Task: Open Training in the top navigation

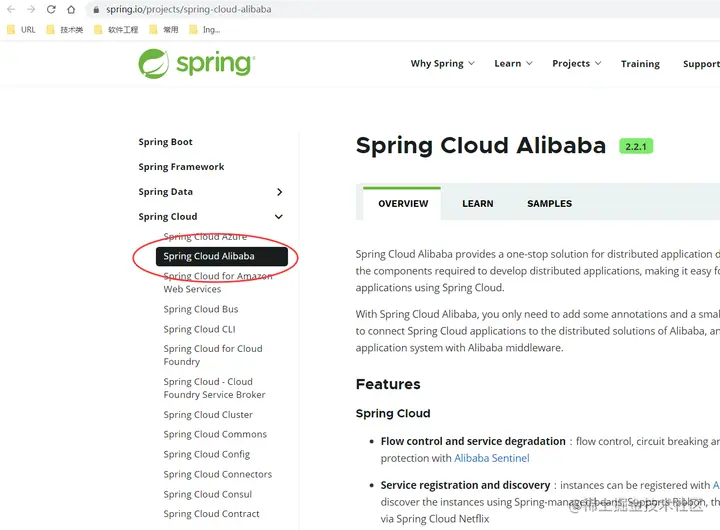Action: click(x=640, y=64)
